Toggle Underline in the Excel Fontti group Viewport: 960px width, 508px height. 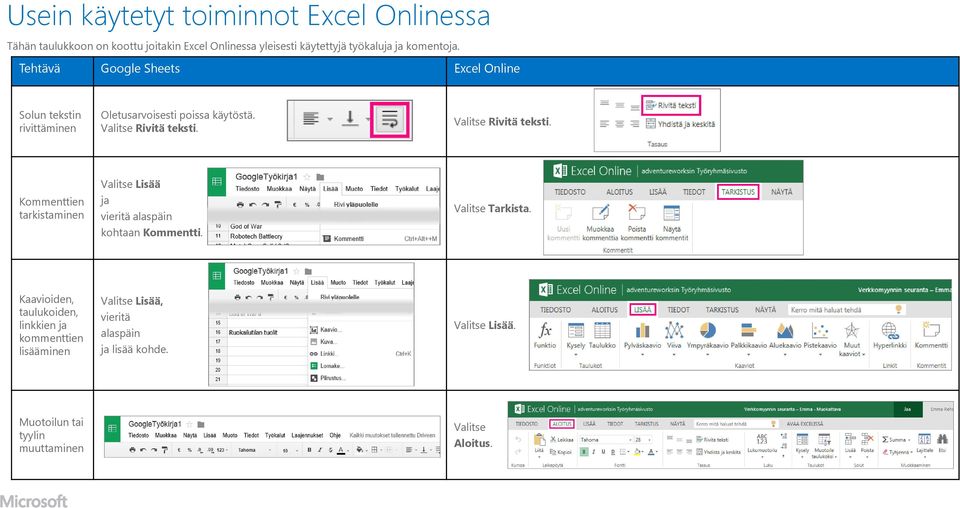(603, 452)
